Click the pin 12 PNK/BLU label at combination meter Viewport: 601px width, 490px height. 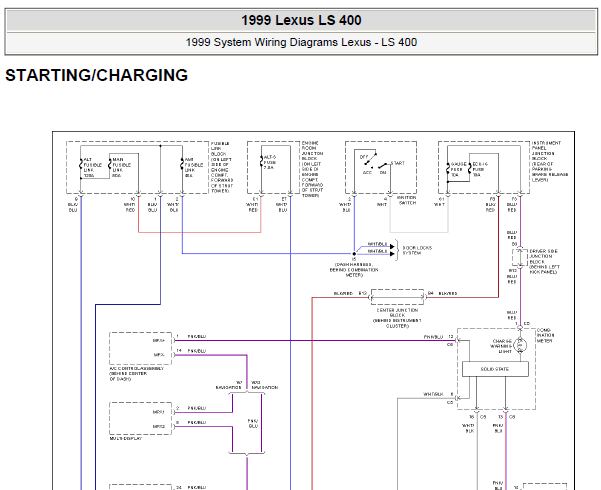tap(438, 337)
